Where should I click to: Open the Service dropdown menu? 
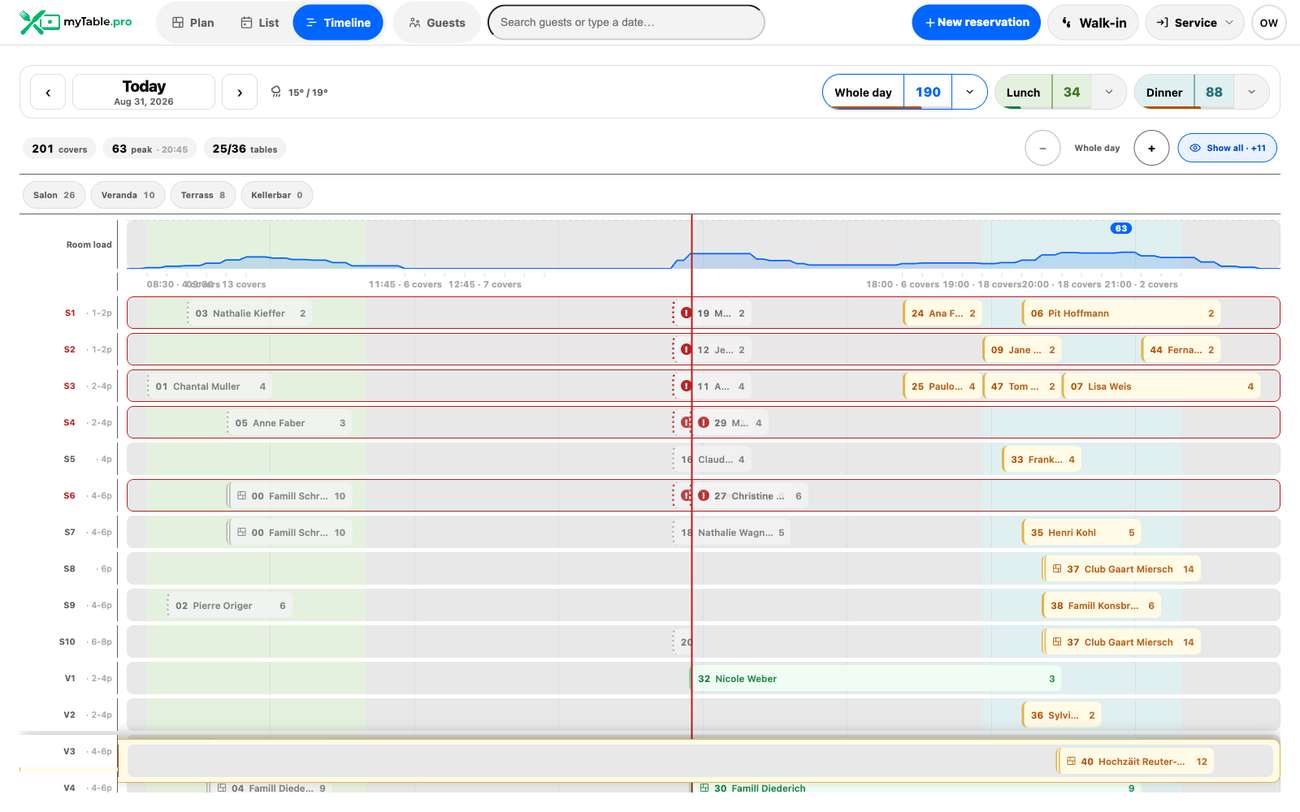(x=1195, y=22)
